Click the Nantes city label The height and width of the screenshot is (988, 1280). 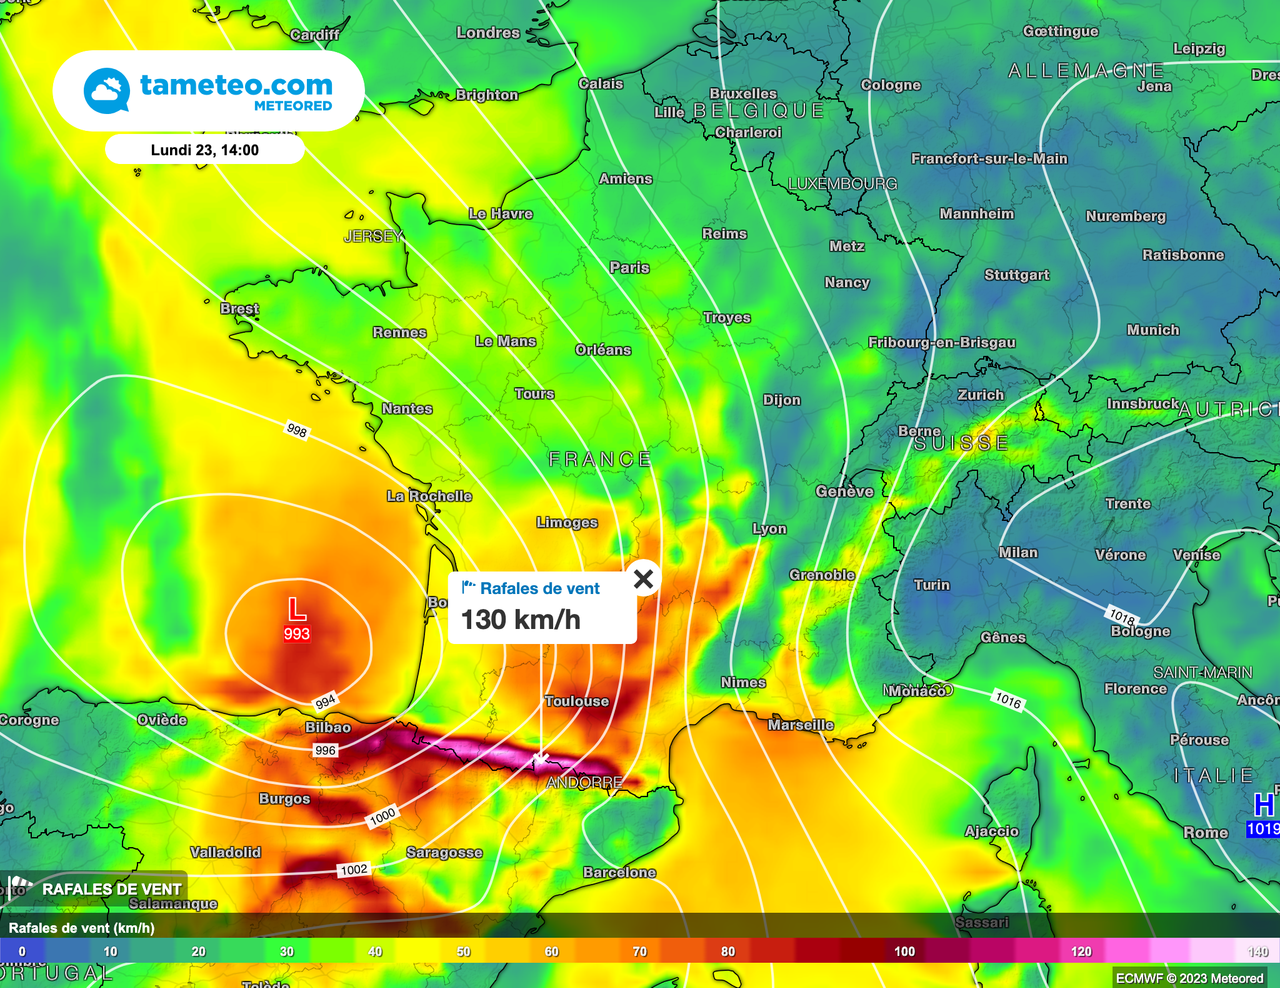407,409
